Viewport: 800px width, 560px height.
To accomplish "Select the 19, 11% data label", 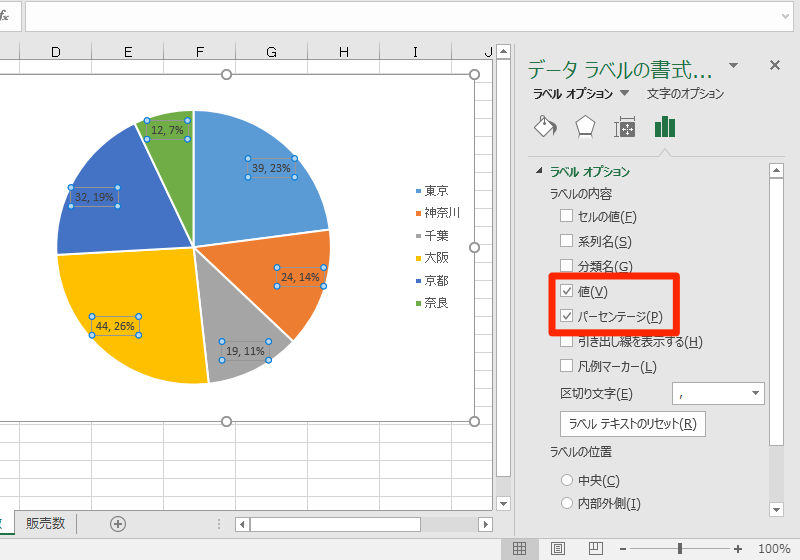I will pyautogui.click(x=245, y=351).
